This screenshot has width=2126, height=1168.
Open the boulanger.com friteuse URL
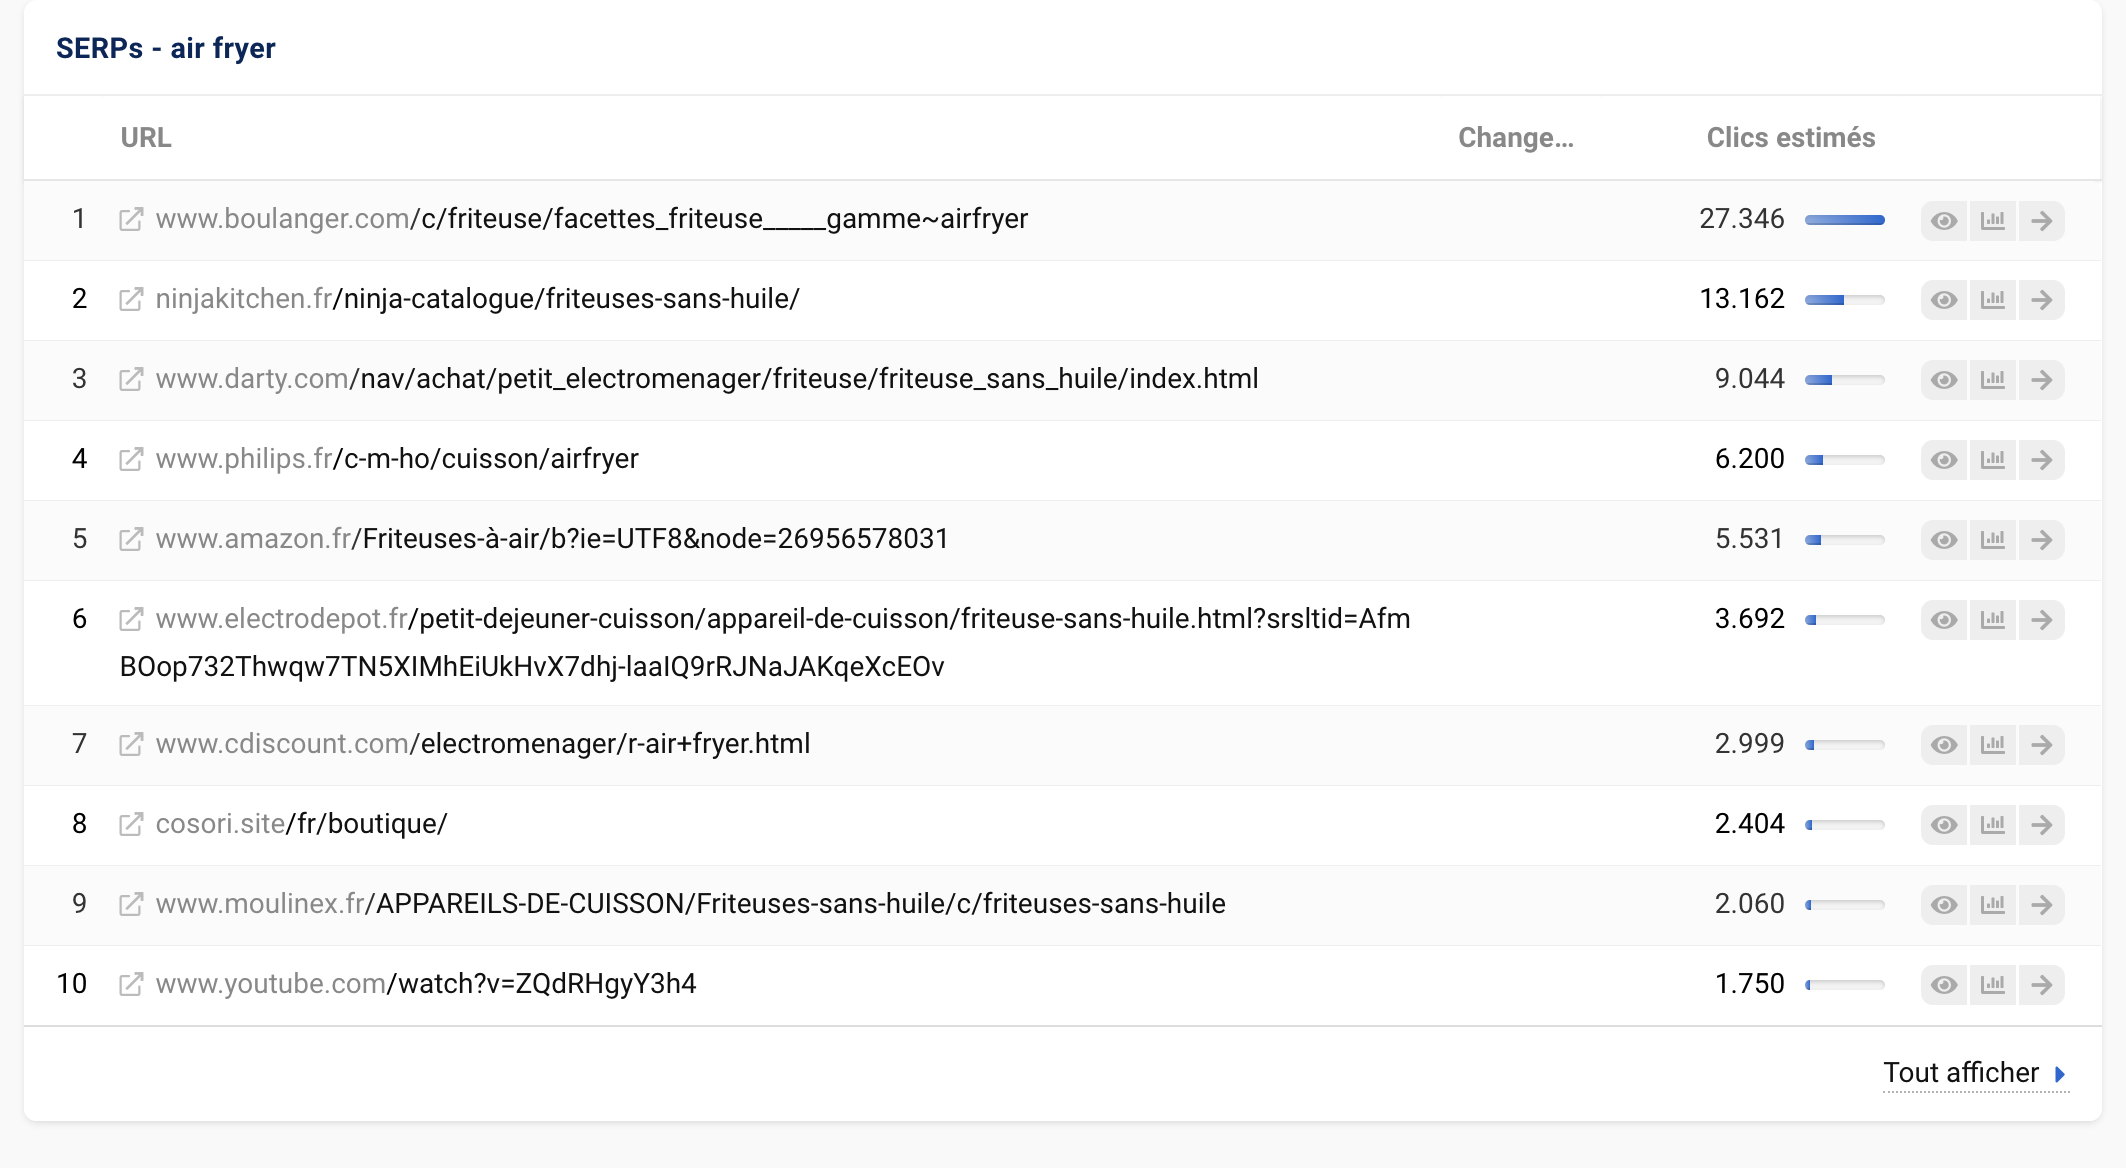point(592,219)
